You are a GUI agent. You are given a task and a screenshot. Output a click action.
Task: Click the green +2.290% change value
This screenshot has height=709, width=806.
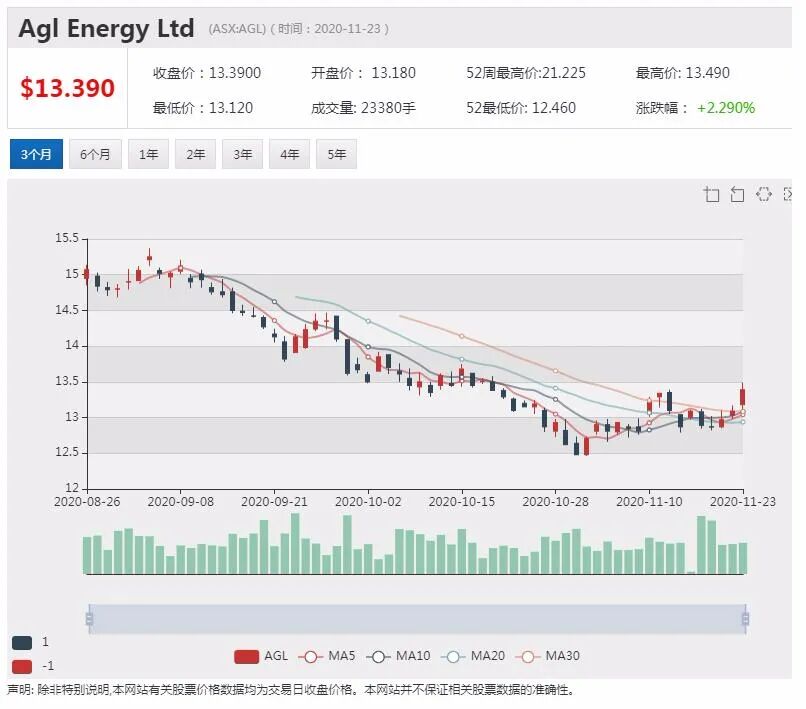pyautogui.click(x=726, y=108)
